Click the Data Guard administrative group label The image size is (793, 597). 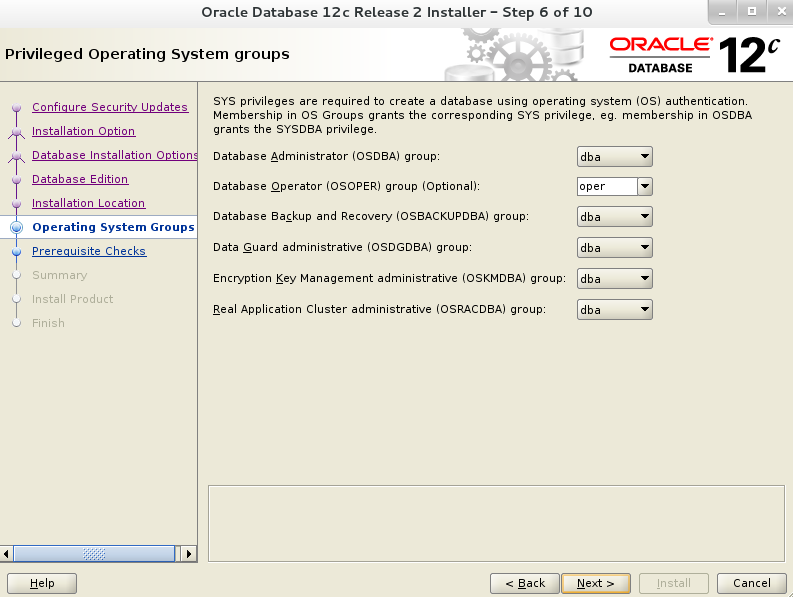tap(342, 247)
